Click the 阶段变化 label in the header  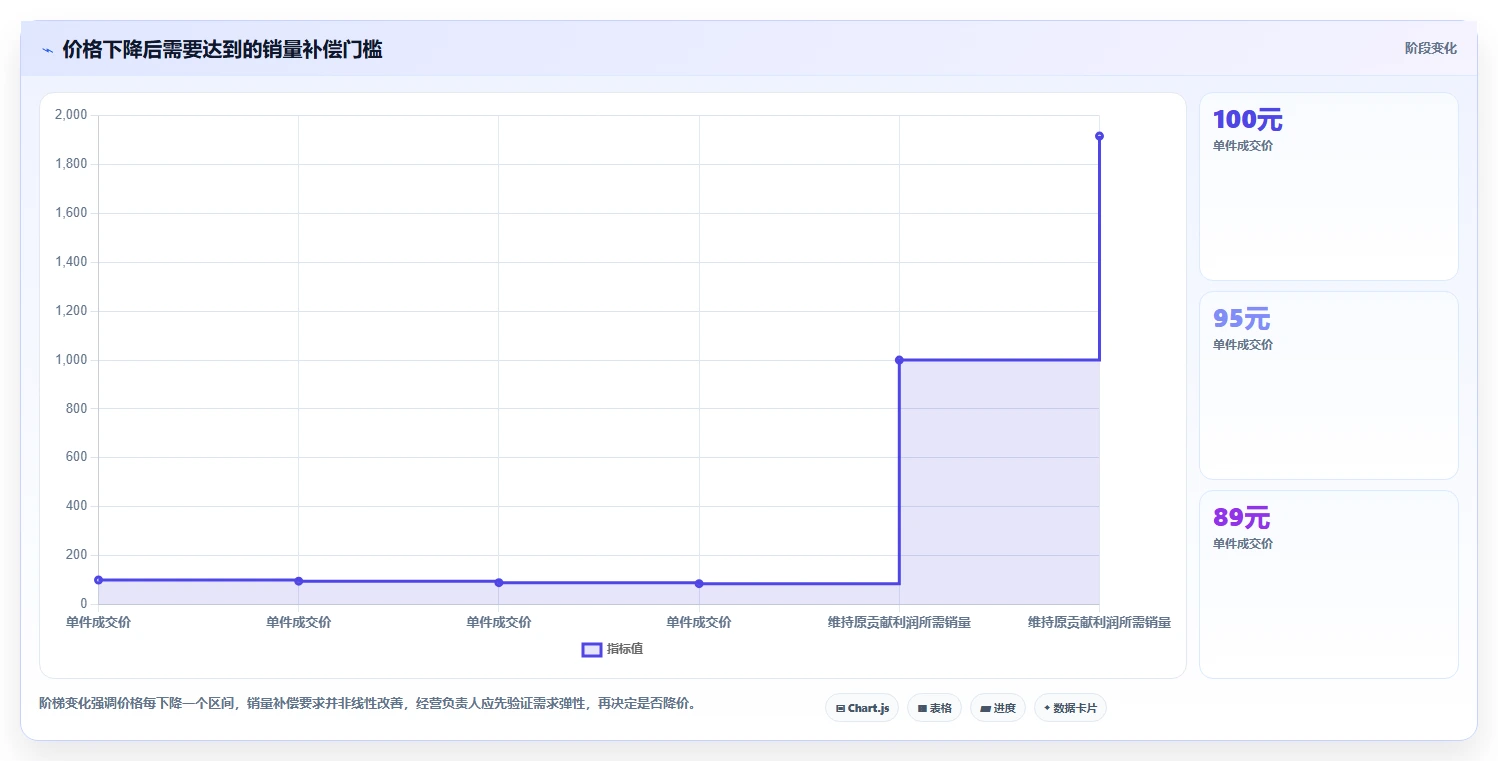click(1431, 48)
